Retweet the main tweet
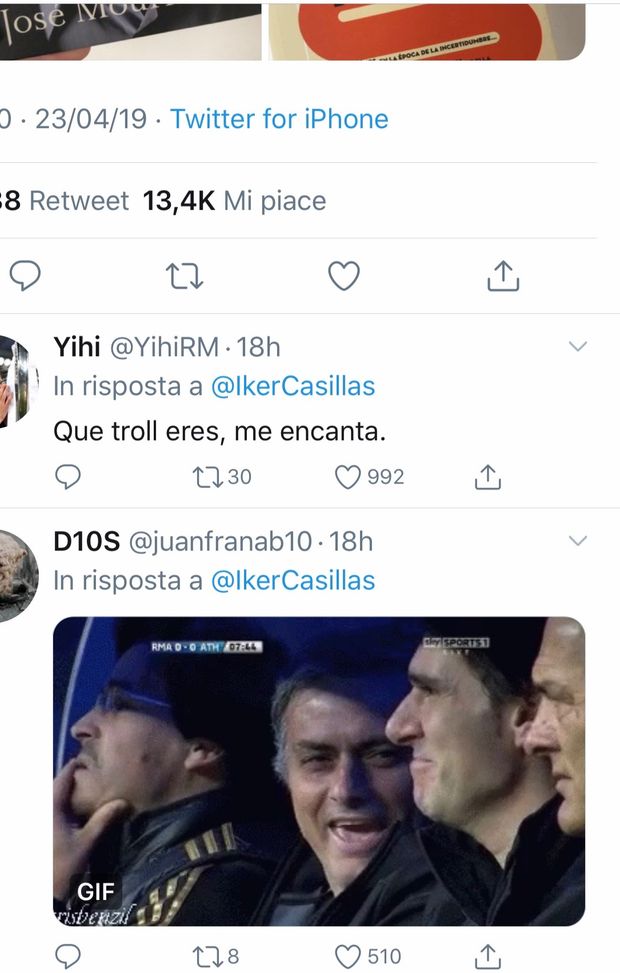This screenshot has width=620, height=973. tap(184, 276)
